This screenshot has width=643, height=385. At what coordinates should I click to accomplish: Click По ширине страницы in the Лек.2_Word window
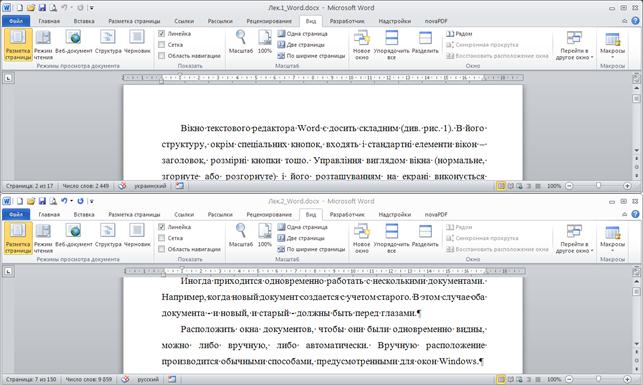coord(312,249)
